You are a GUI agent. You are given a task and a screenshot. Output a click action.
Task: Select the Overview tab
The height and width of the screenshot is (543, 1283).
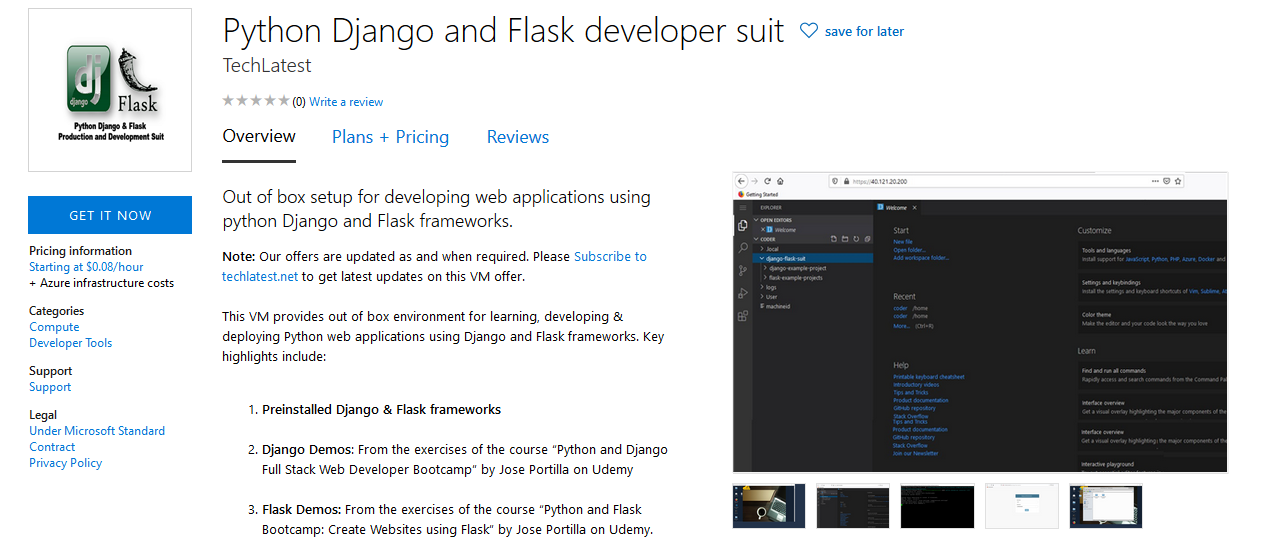[259, 137]
